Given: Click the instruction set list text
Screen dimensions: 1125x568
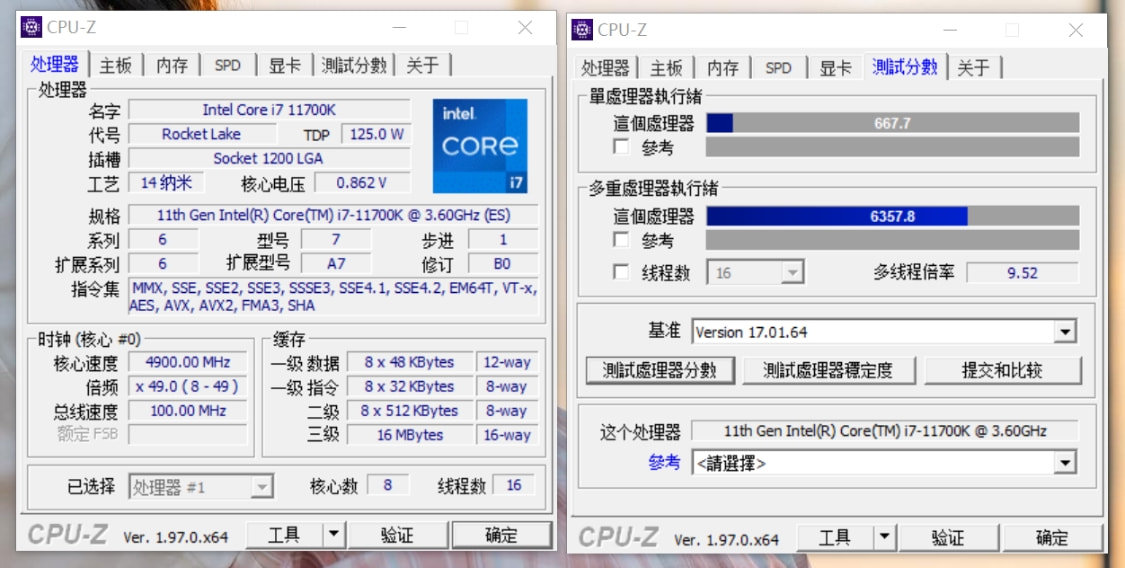Looking at the screenshot, I should [334, 297].
